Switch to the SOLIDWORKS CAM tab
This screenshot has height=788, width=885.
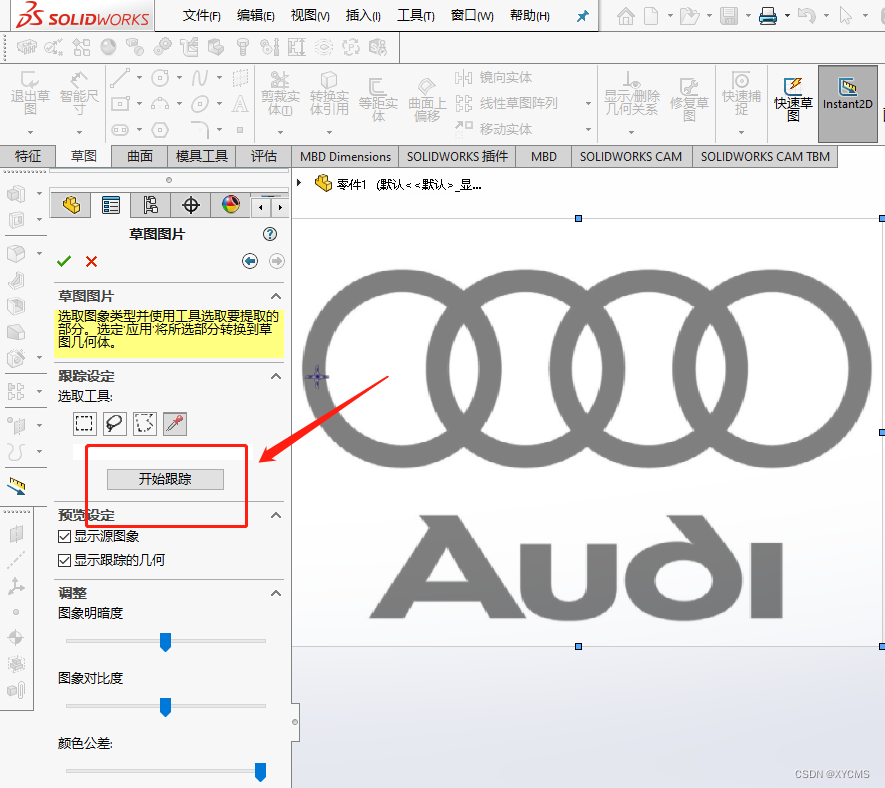(x=631, y=157)
